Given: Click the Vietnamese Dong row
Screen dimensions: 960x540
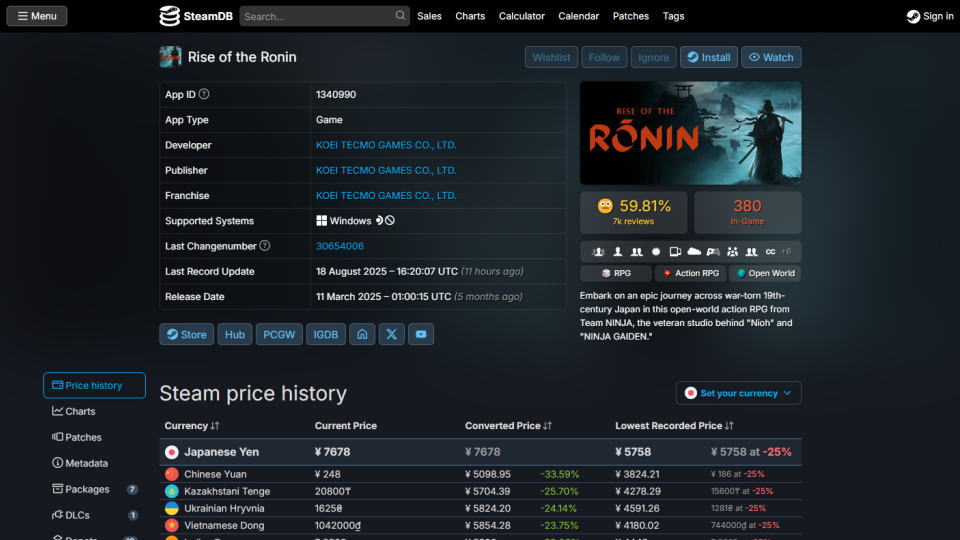Looking at the screenshot, I should click(481, 525).
